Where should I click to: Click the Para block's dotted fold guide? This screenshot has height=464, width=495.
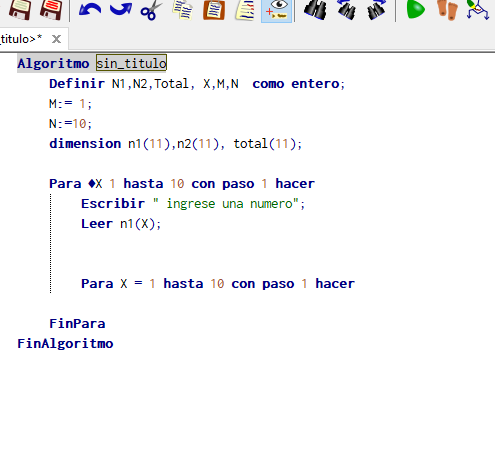pos(51,243)
